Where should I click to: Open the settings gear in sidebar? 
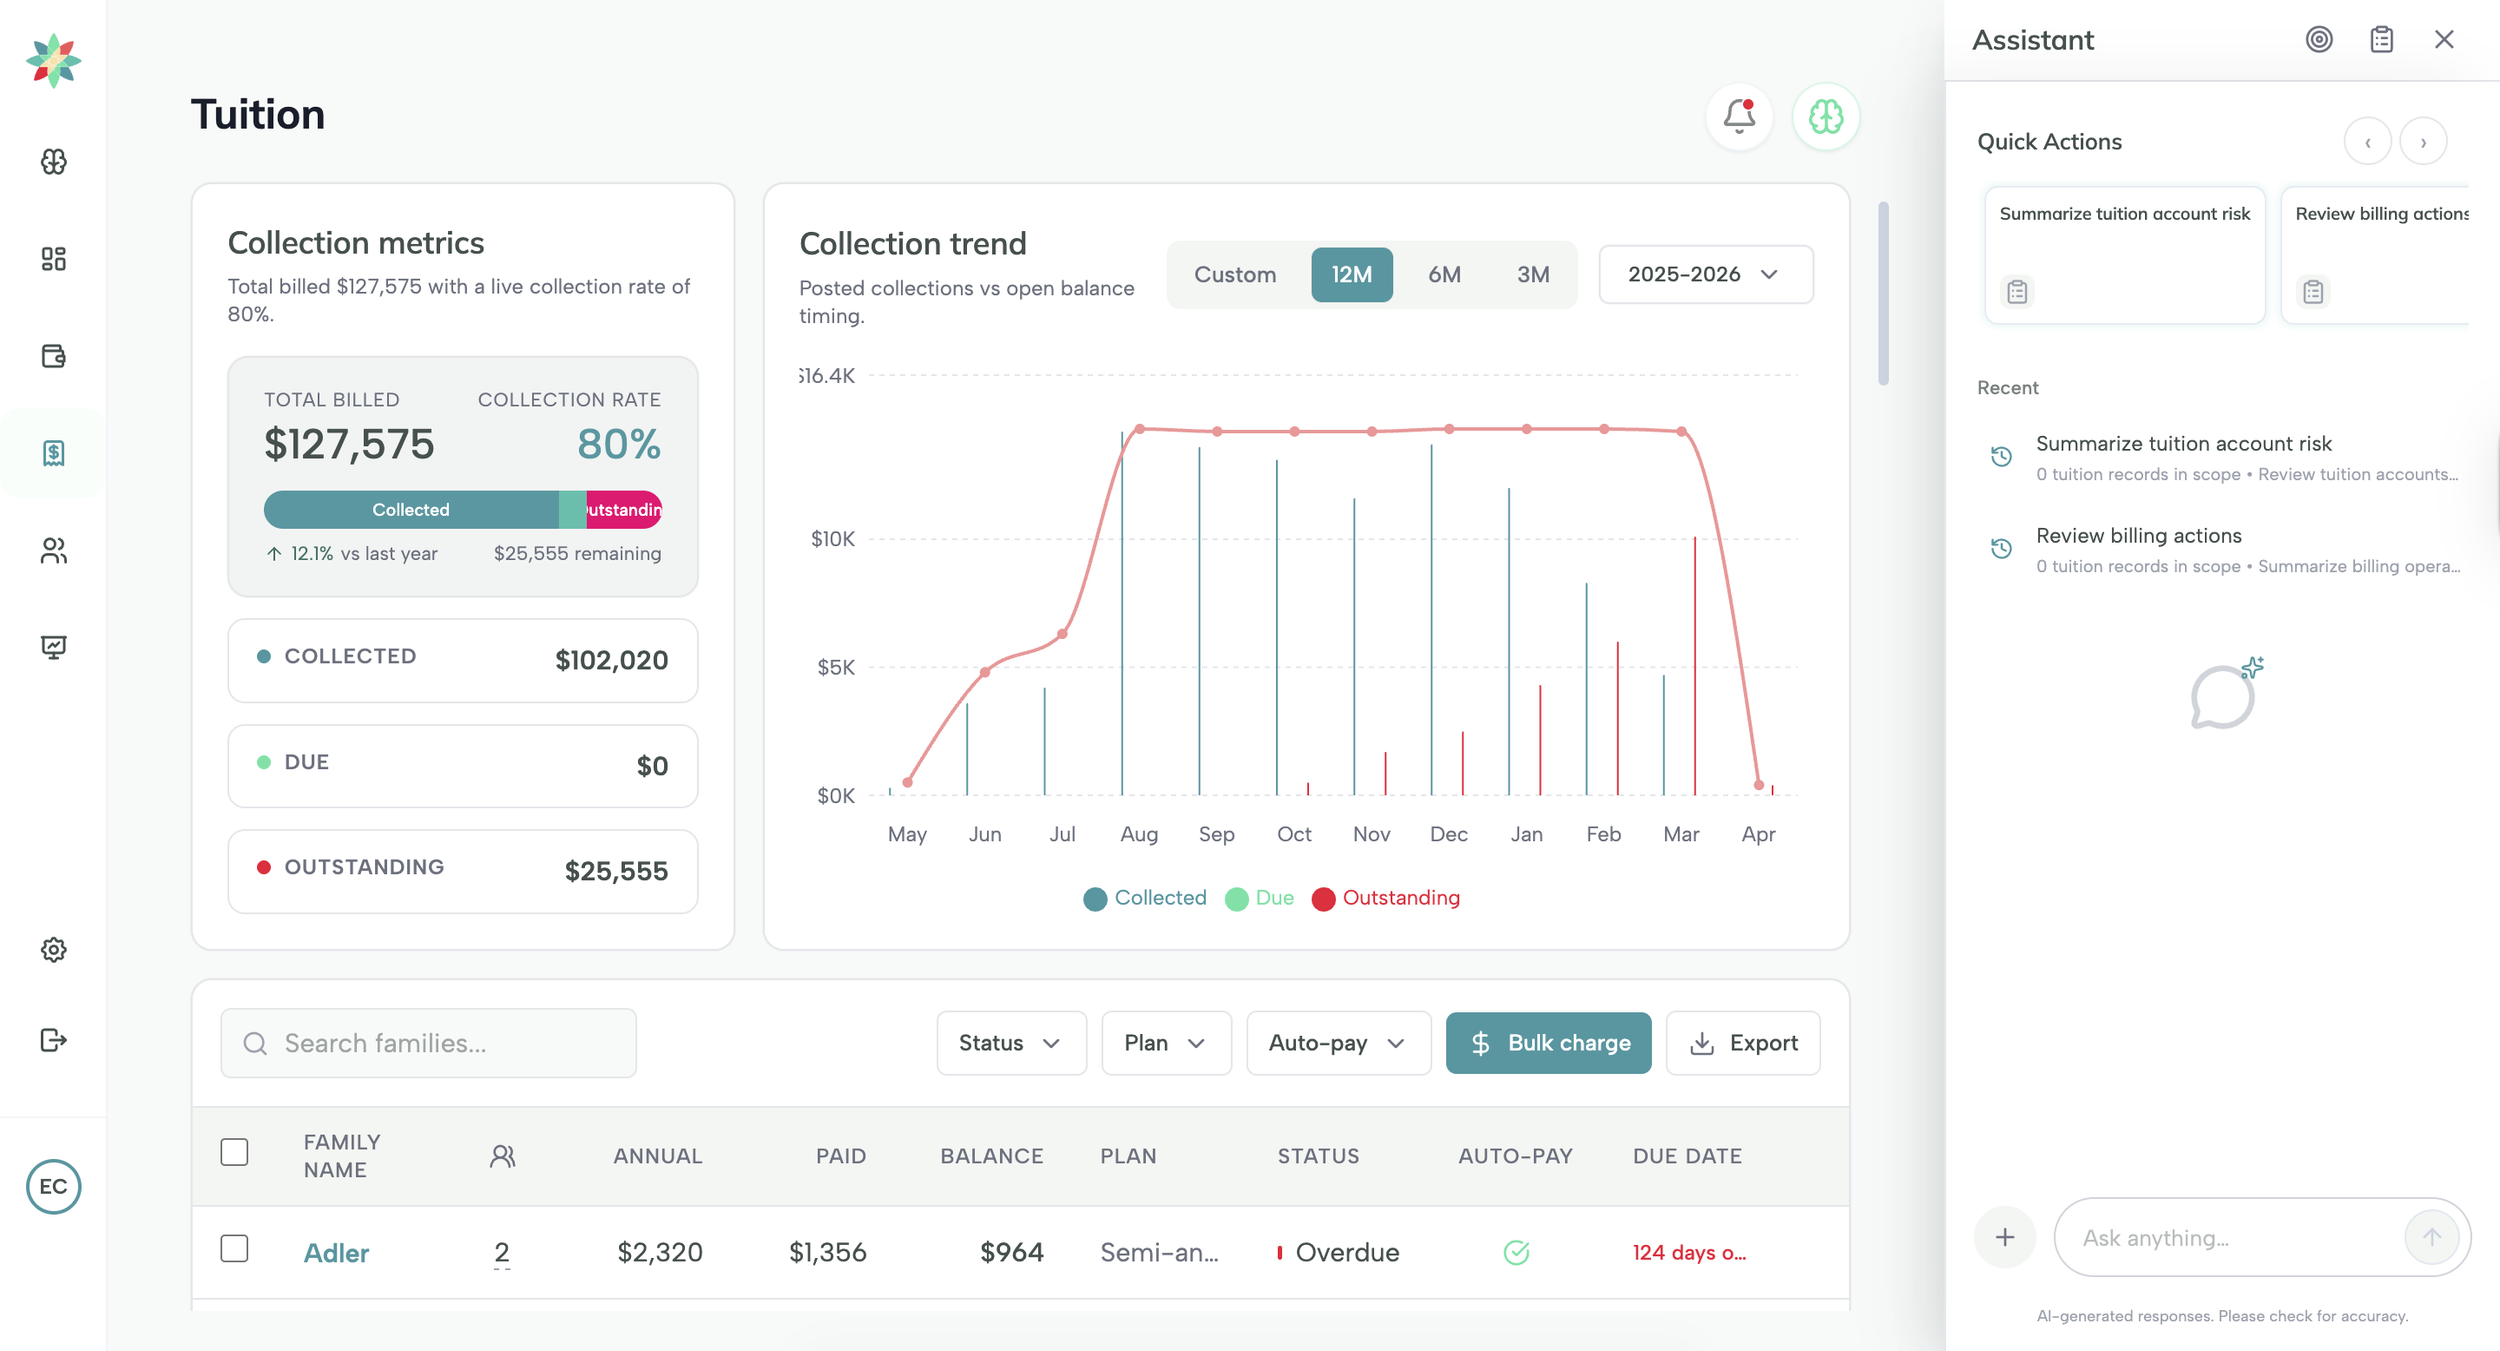(54, 949)
